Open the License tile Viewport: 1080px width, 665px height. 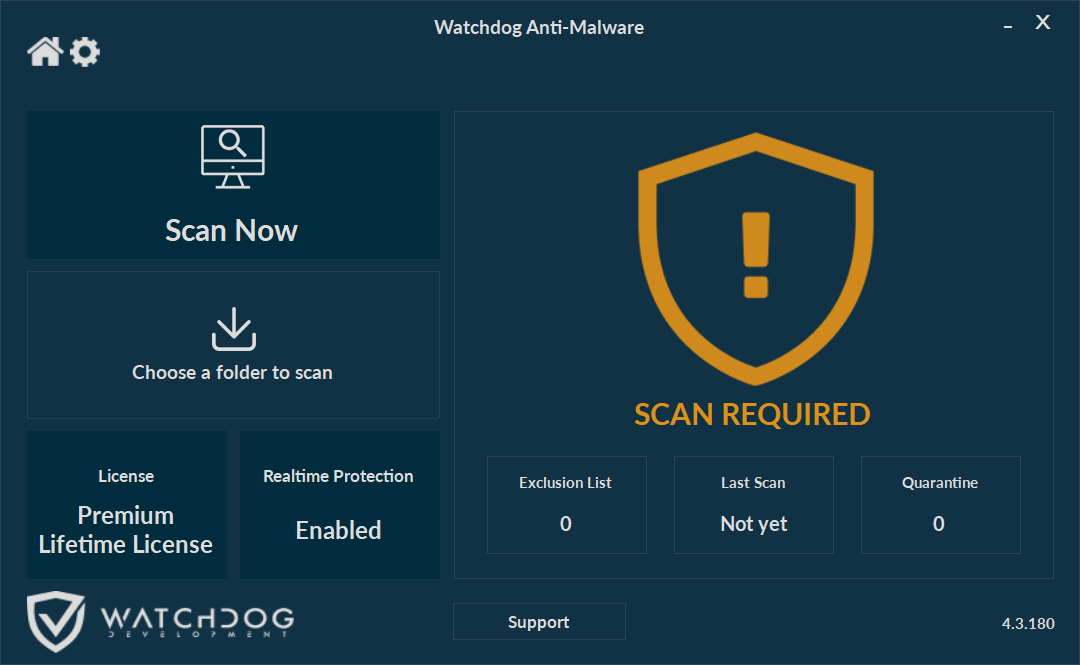click(x=127, y=504)
